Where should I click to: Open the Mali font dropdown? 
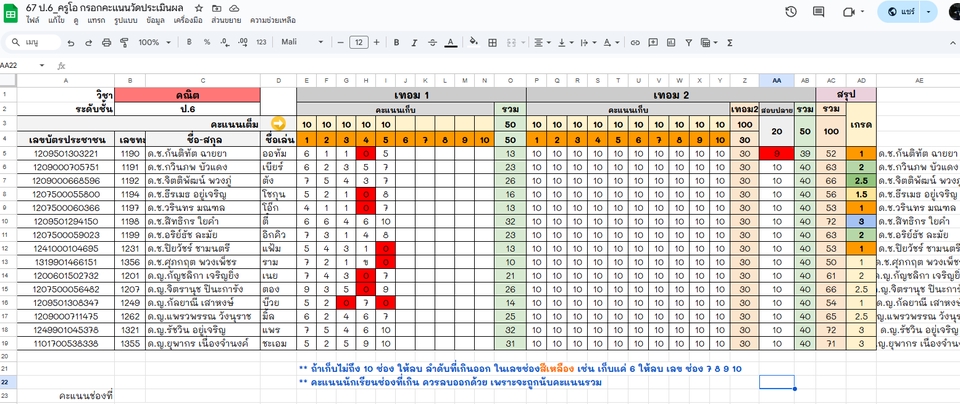302,42
